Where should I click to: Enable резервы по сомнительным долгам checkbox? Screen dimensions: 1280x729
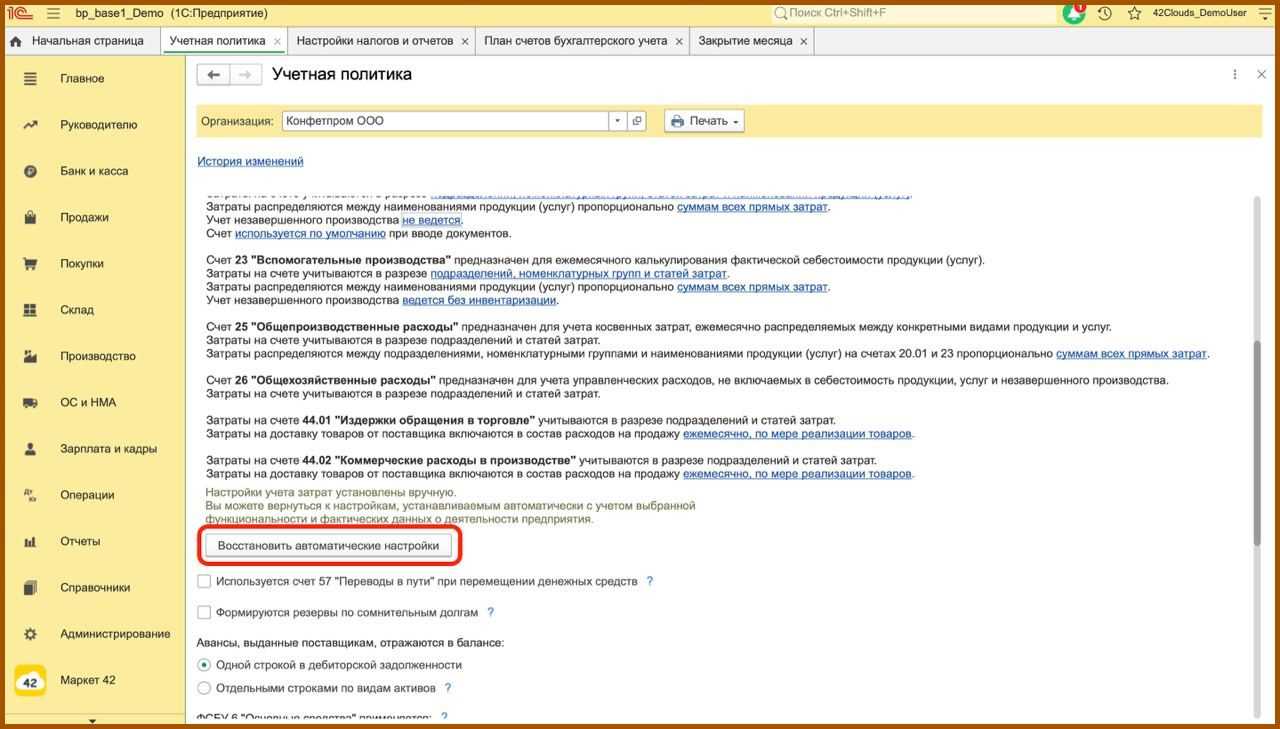204,612
